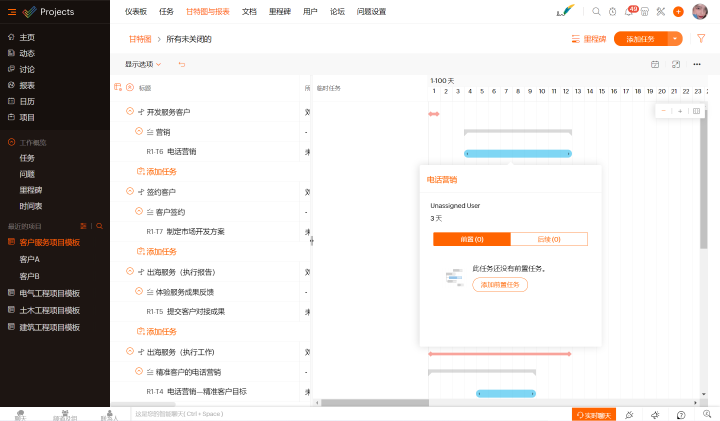The width and height of the screenshot is (720, 421).
Task: Click the timer clock icon
Action: tap(612, 11)
